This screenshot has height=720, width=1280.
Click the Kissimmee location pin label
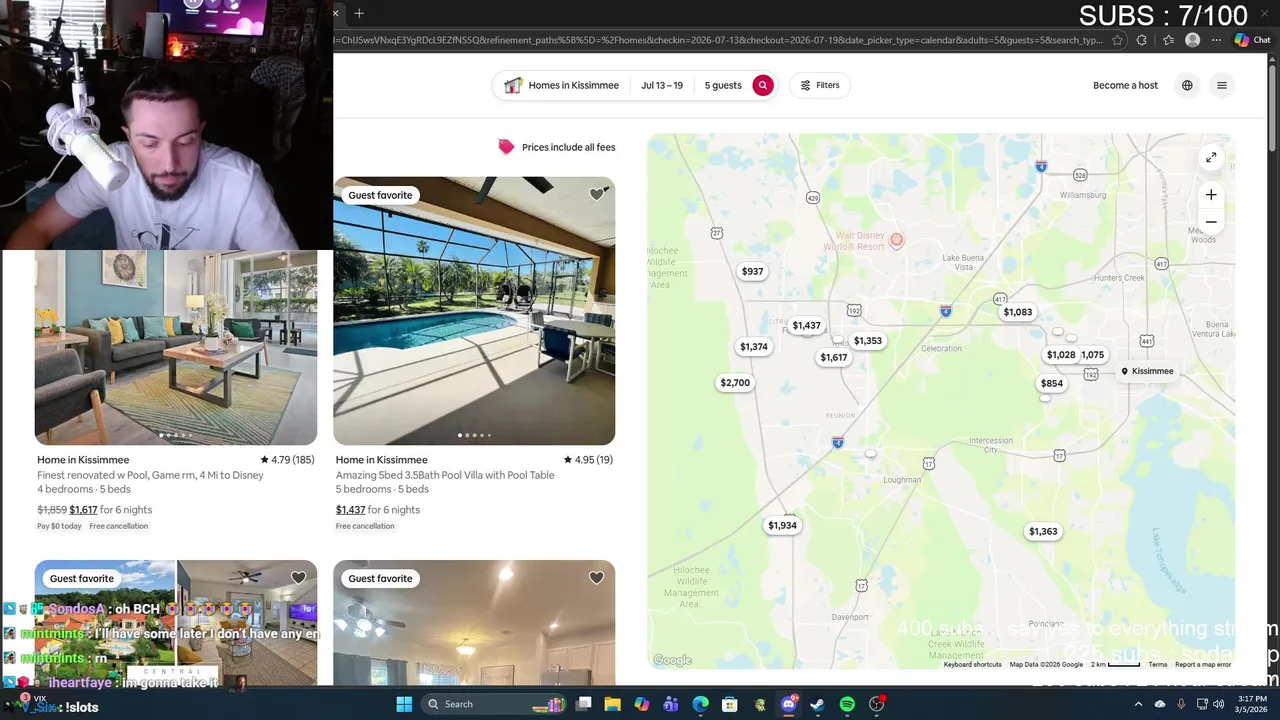[1147, 371]
